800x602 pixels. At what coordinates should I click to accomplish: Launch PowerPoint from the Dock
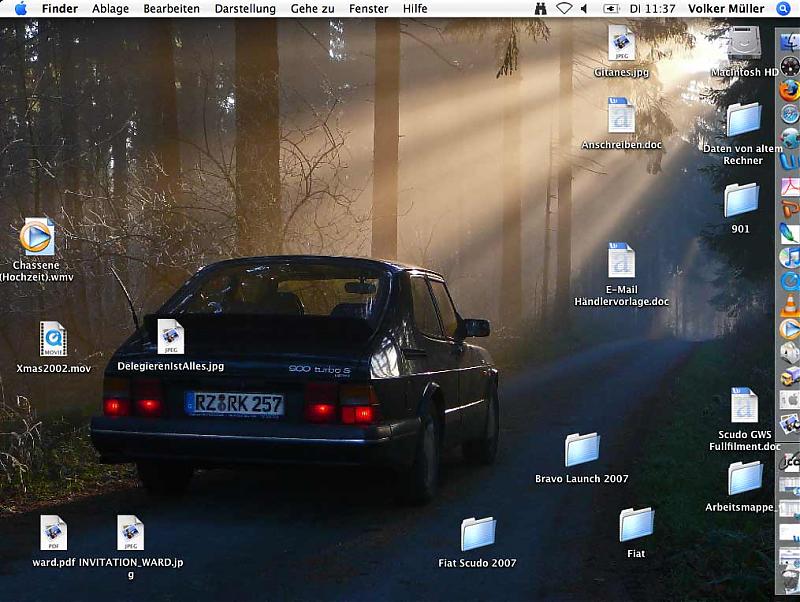tap(790, 209)
